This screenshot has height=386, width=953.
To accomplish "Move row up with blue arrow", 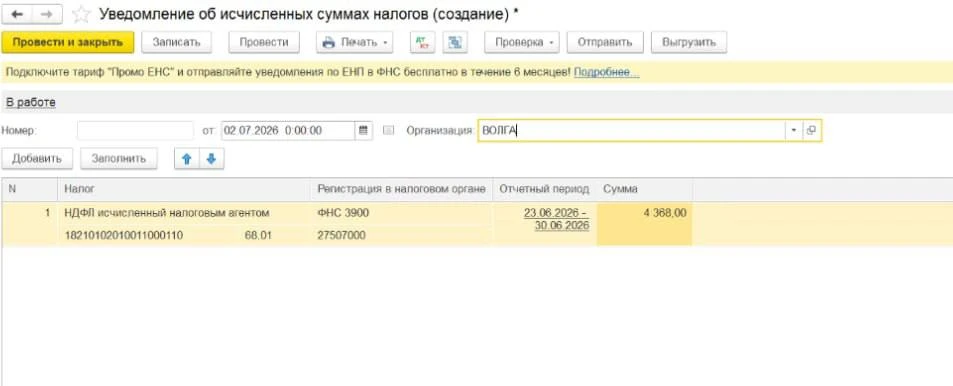I will click(x=187, y=159).
